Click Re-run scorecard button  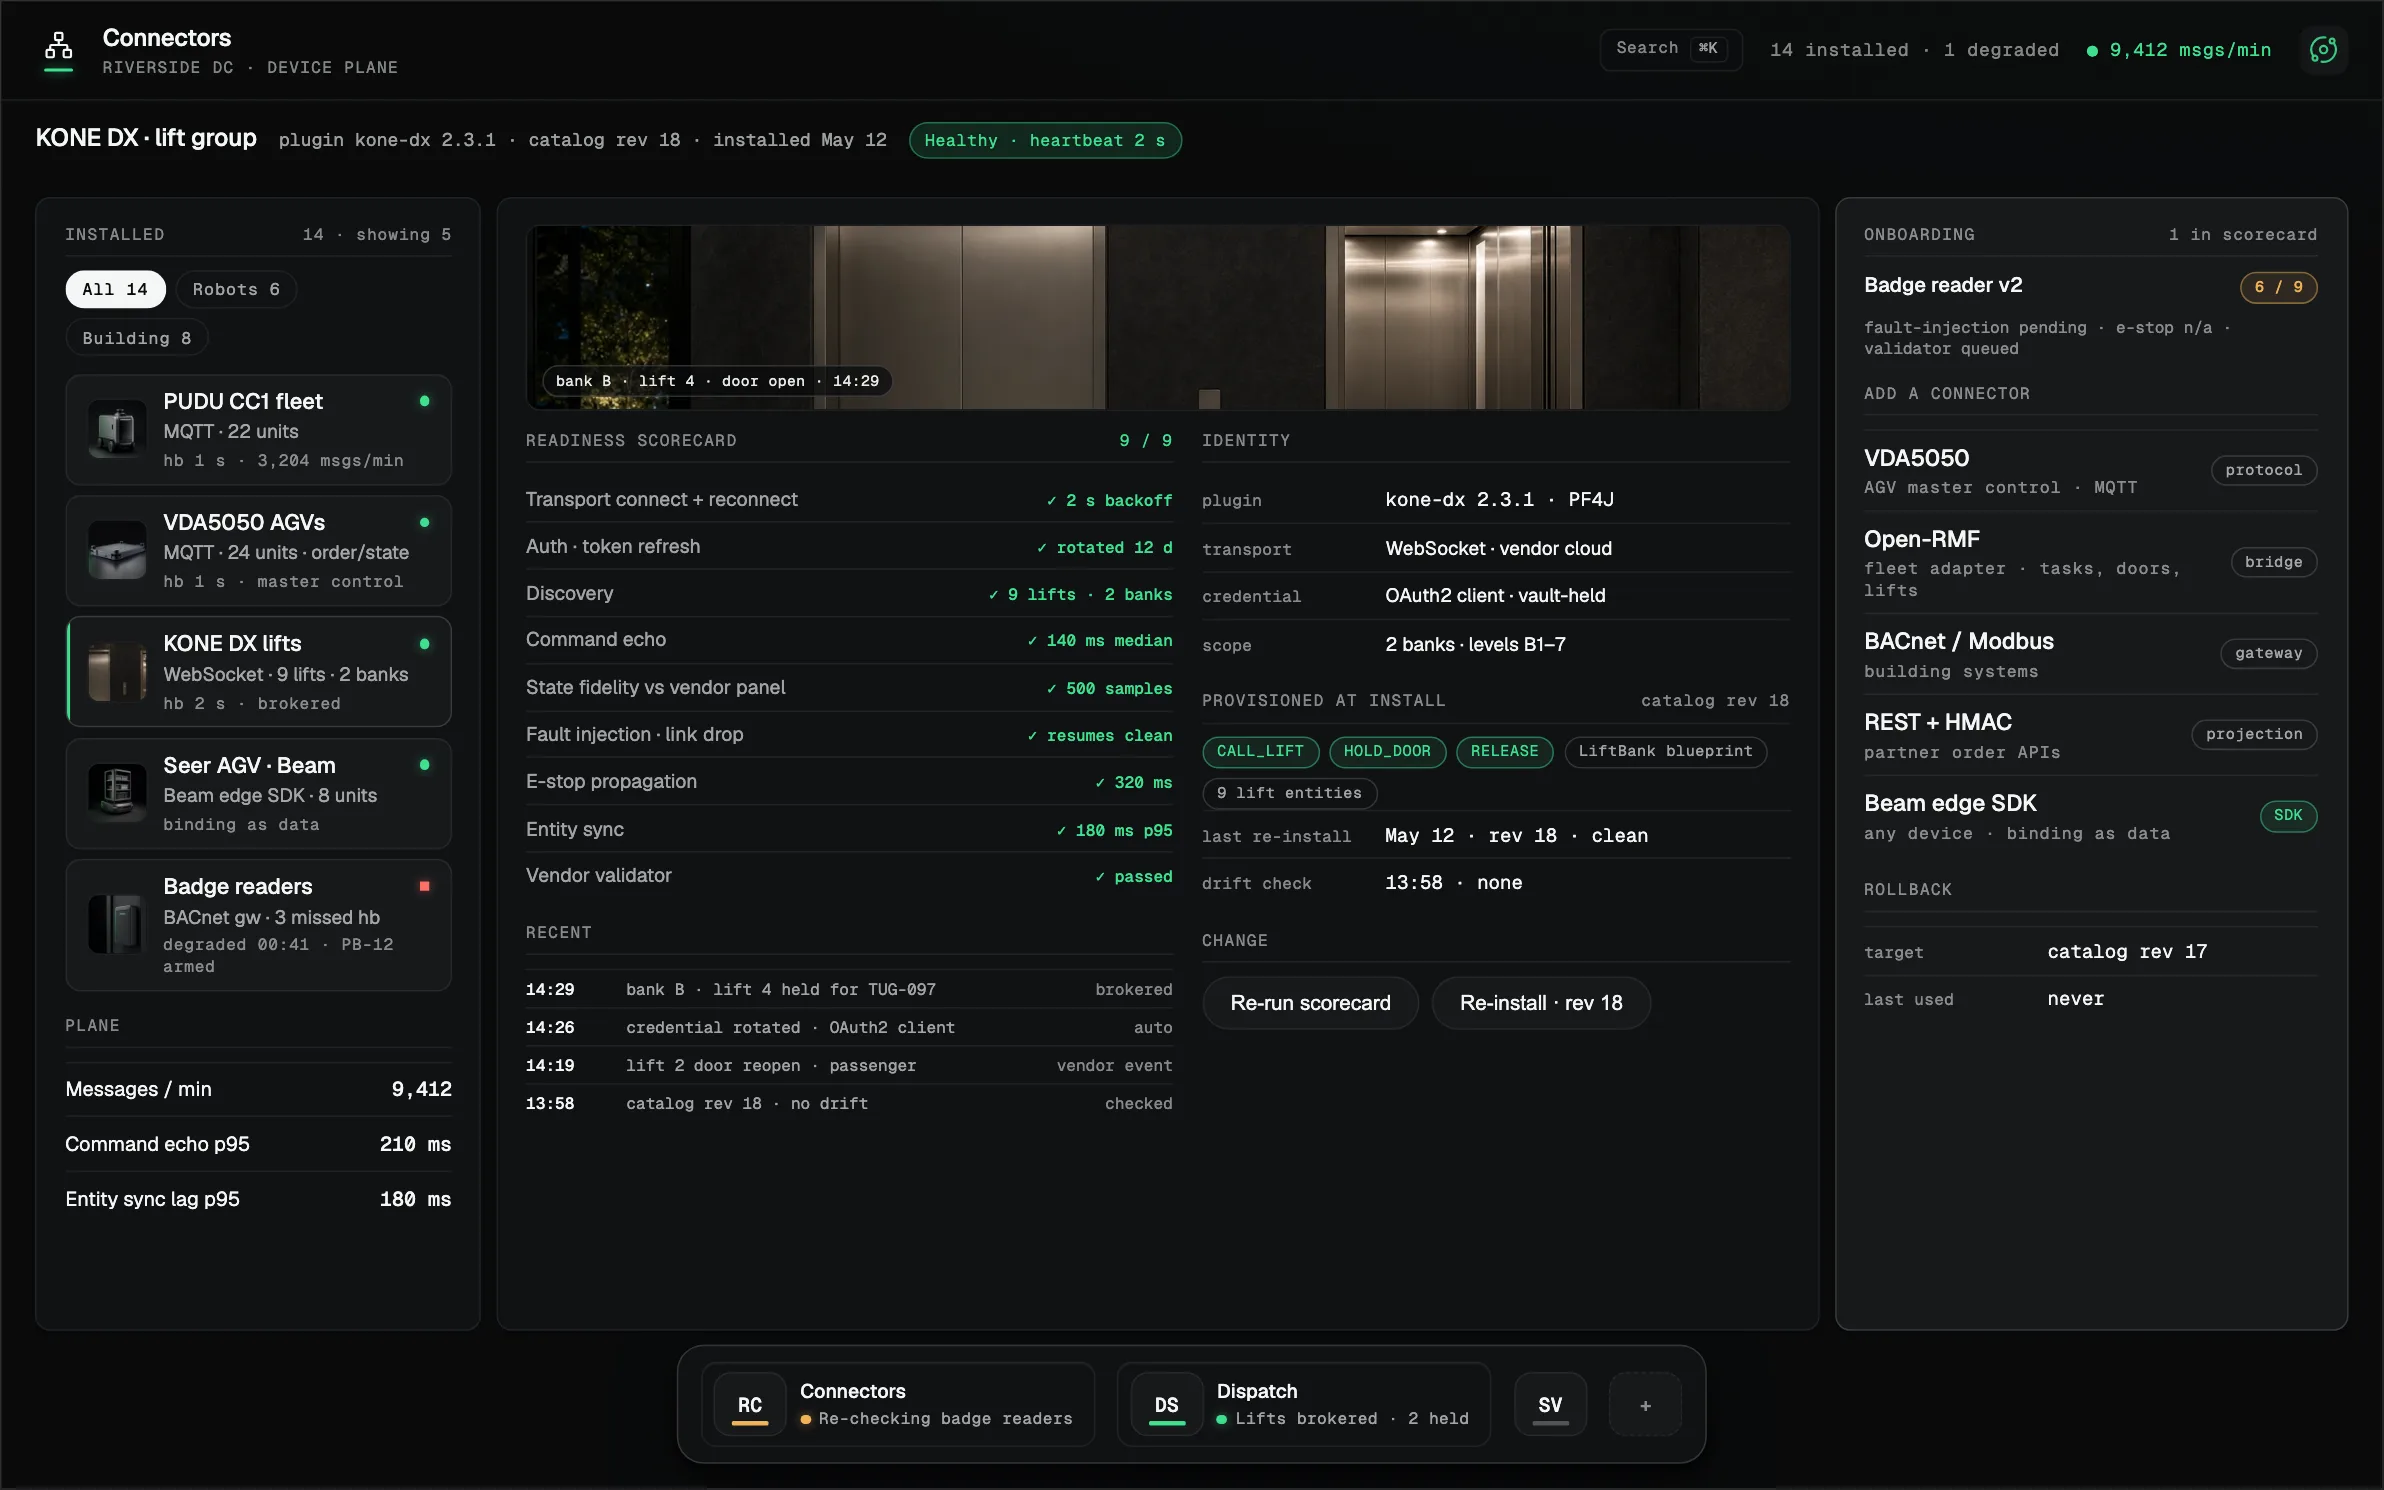tap(1310, 1003)
